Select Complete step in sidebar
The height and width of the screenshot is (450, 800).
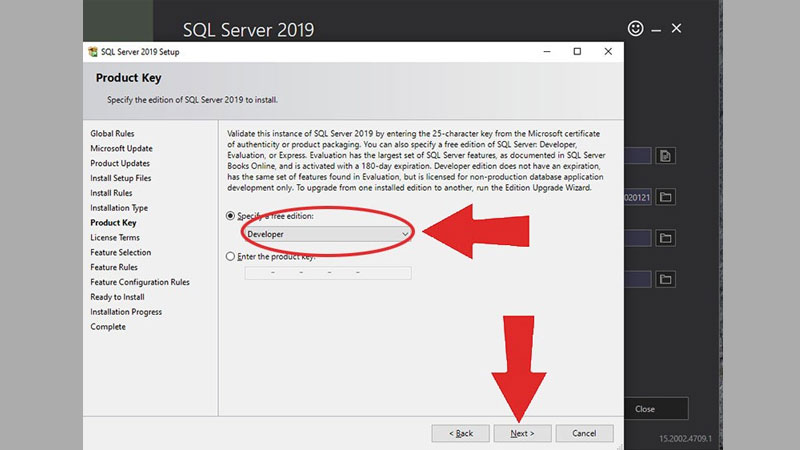[x=108, y=327]
